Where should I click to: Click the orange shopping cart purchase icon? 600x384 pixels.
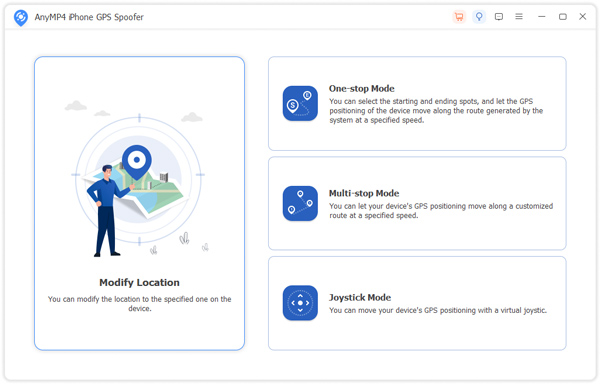pyautogui.click(x=459, y=17)
